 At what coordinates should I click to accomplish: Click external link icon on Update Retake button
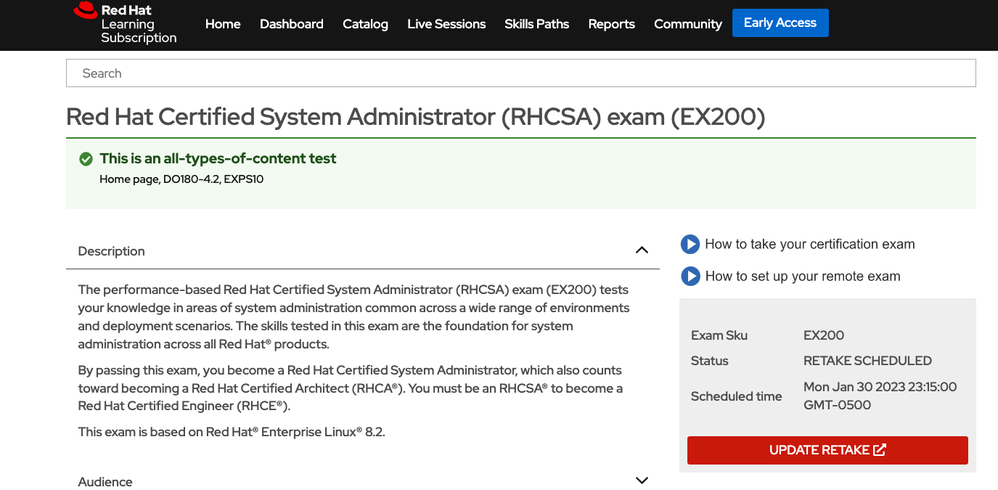click(x=880, y=450)
